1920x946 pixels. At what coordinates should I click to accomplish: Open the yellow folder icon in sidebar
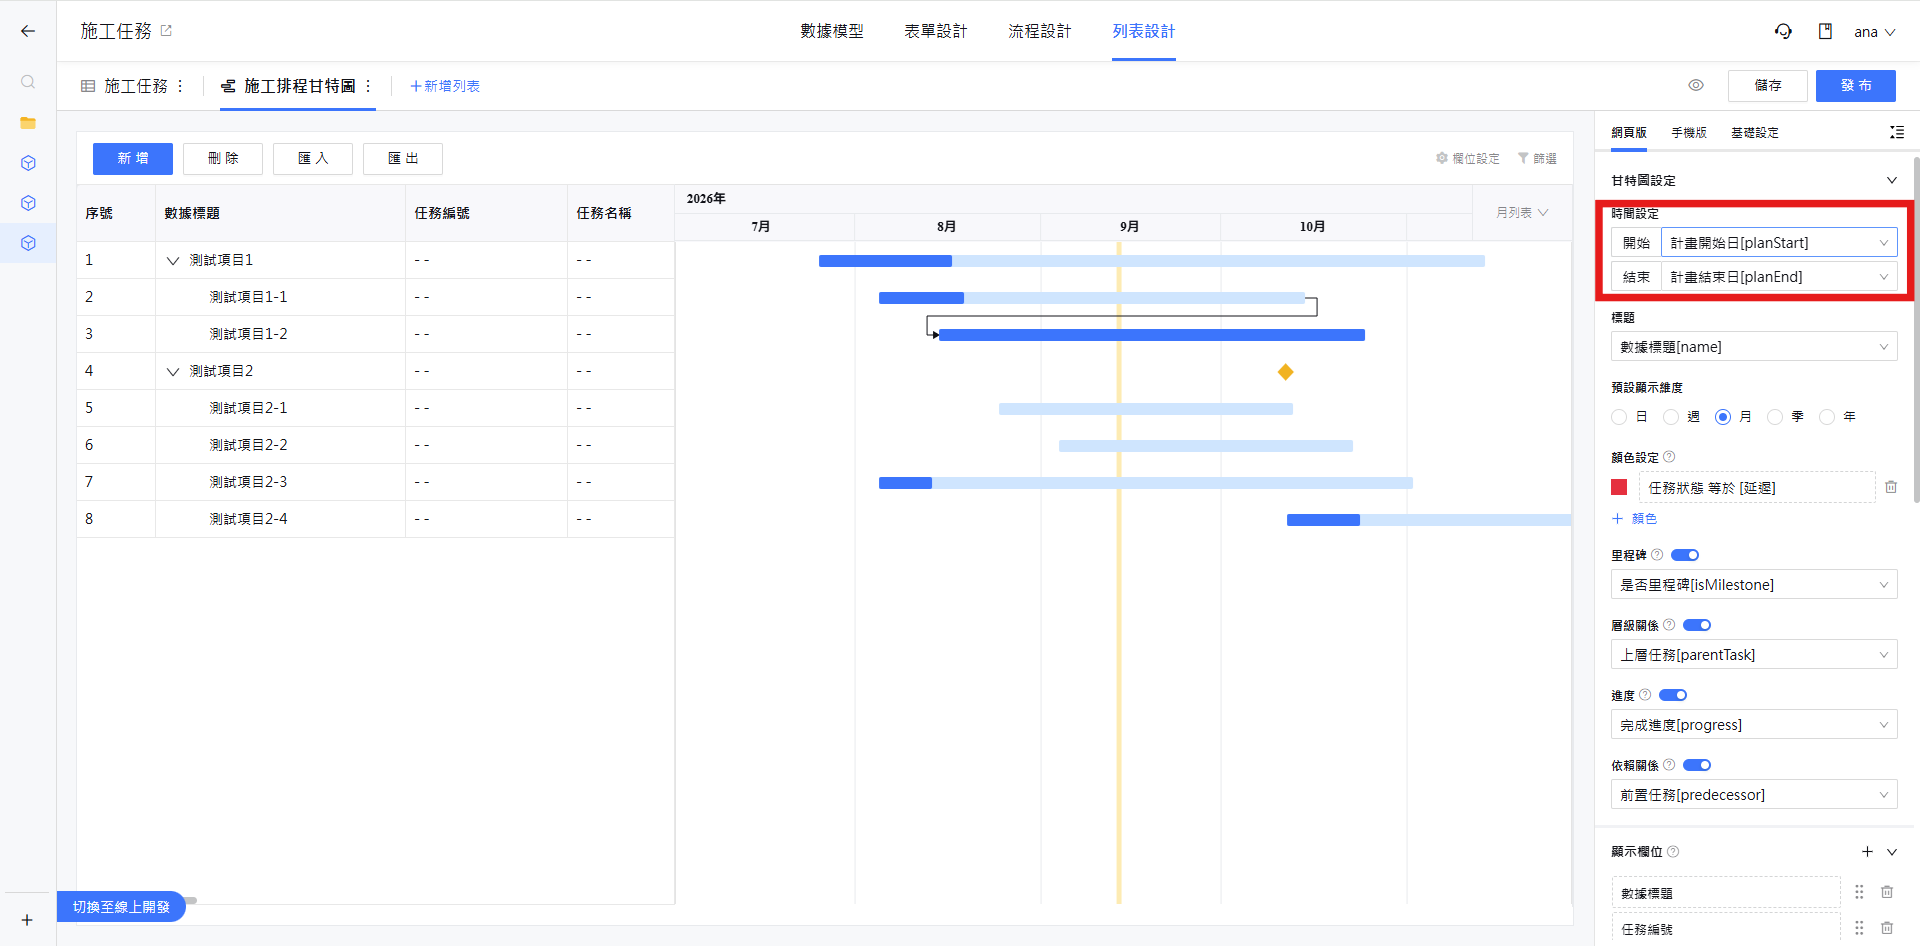click(28, 123)
